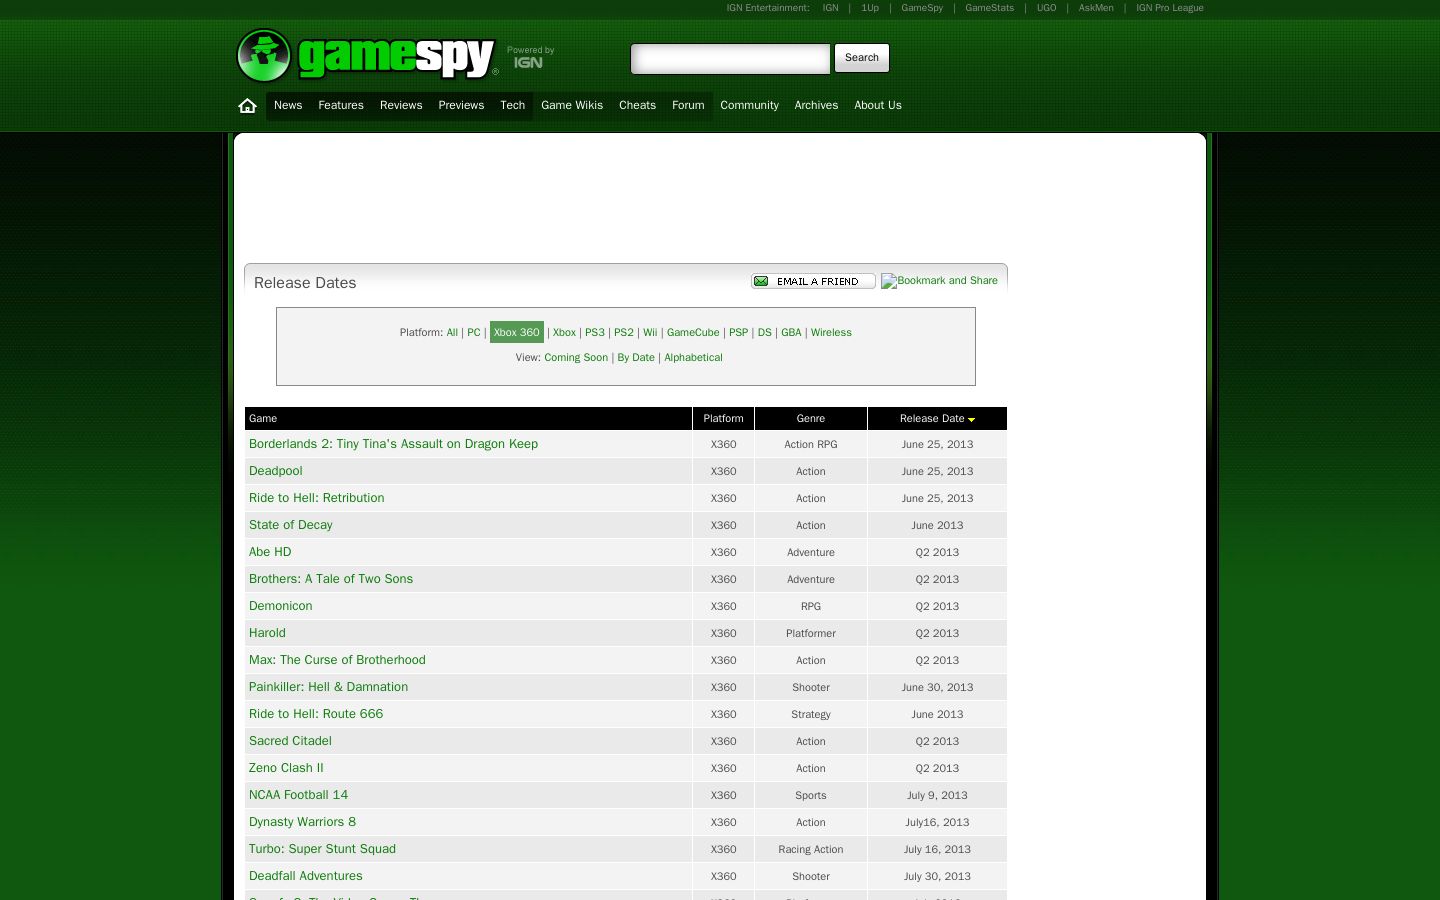Filter platform by PS2
The width and height of the screenshot is (1440, 900).
[x=624, y=333]
